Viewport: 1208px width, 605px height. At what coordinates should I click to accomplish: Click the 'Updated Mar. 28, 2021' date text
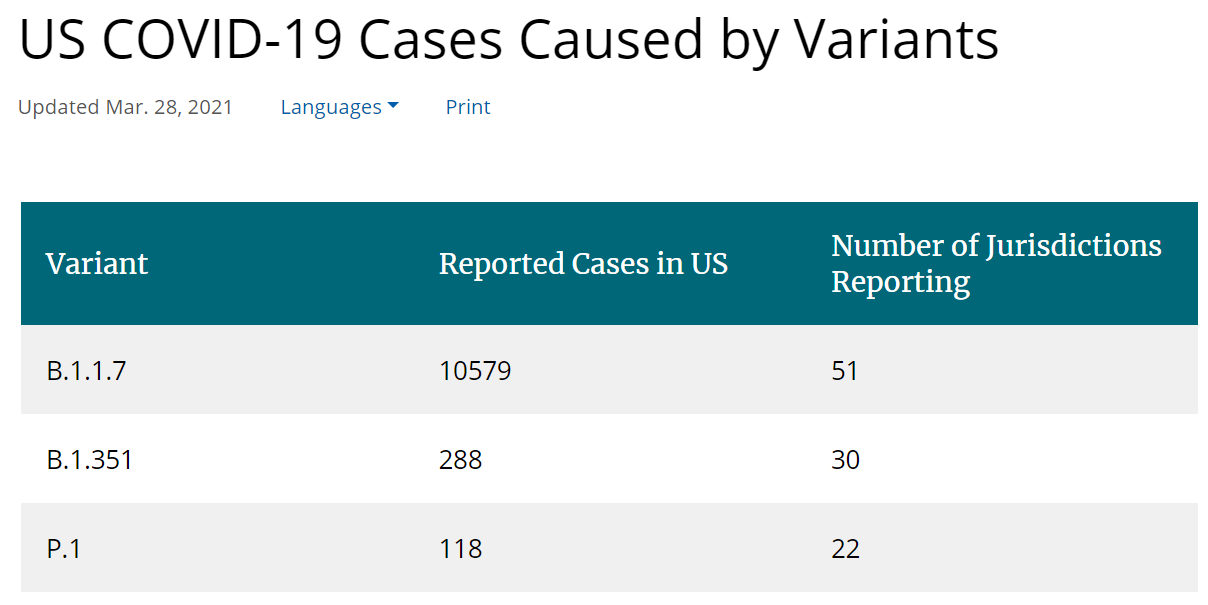point(125,107)
